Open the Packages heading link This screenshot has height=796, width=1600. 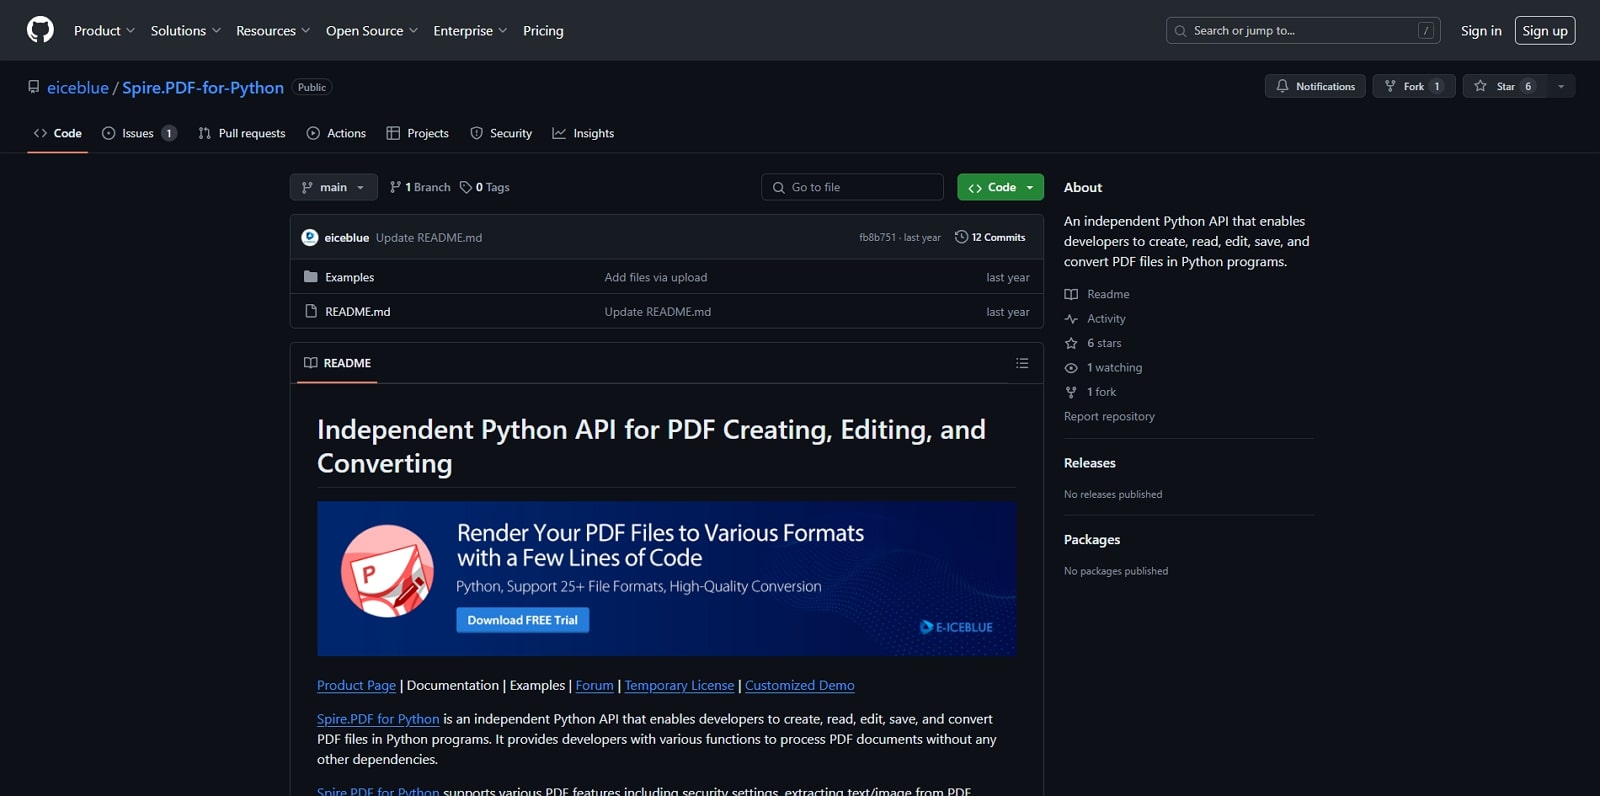click(x=1092, y=540)
